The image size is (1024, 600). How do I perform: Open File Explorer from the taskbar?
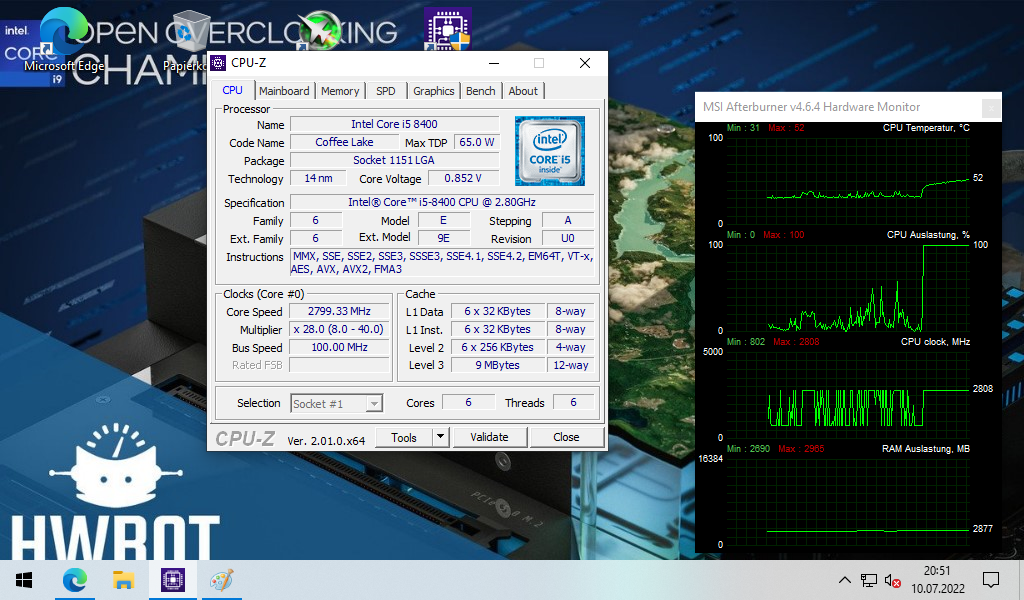click(x=123, y=580)
